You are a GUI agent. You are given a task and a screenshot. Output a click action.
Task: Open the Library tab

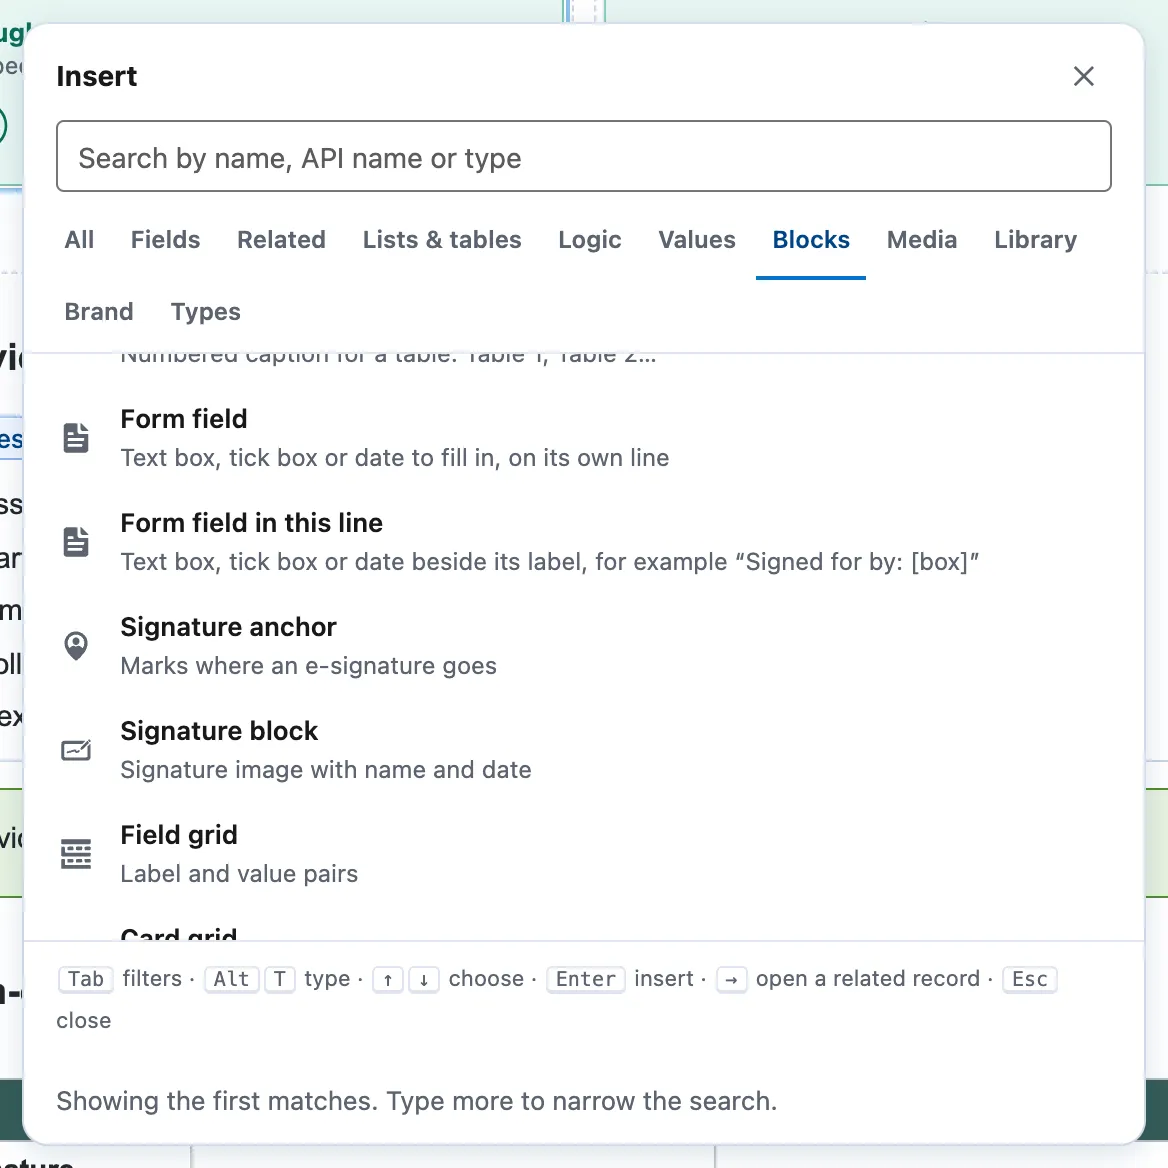click(x=1035, y=240)
